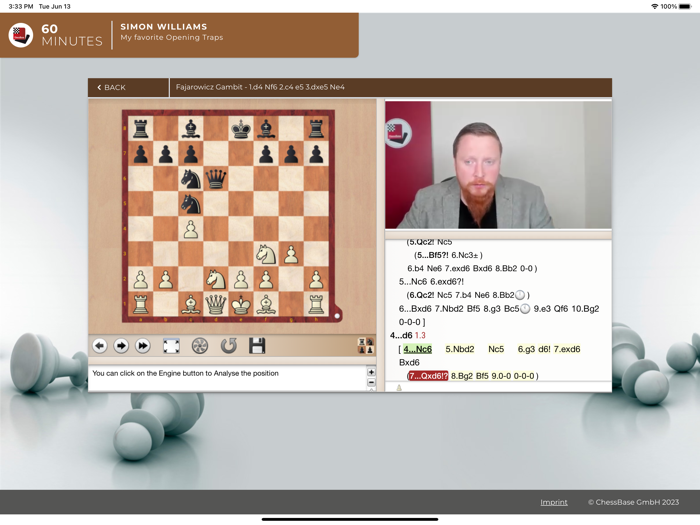Toggle fullscreen board view icon
This screenshot has width=700, height=525.
(x=171, y=346)
